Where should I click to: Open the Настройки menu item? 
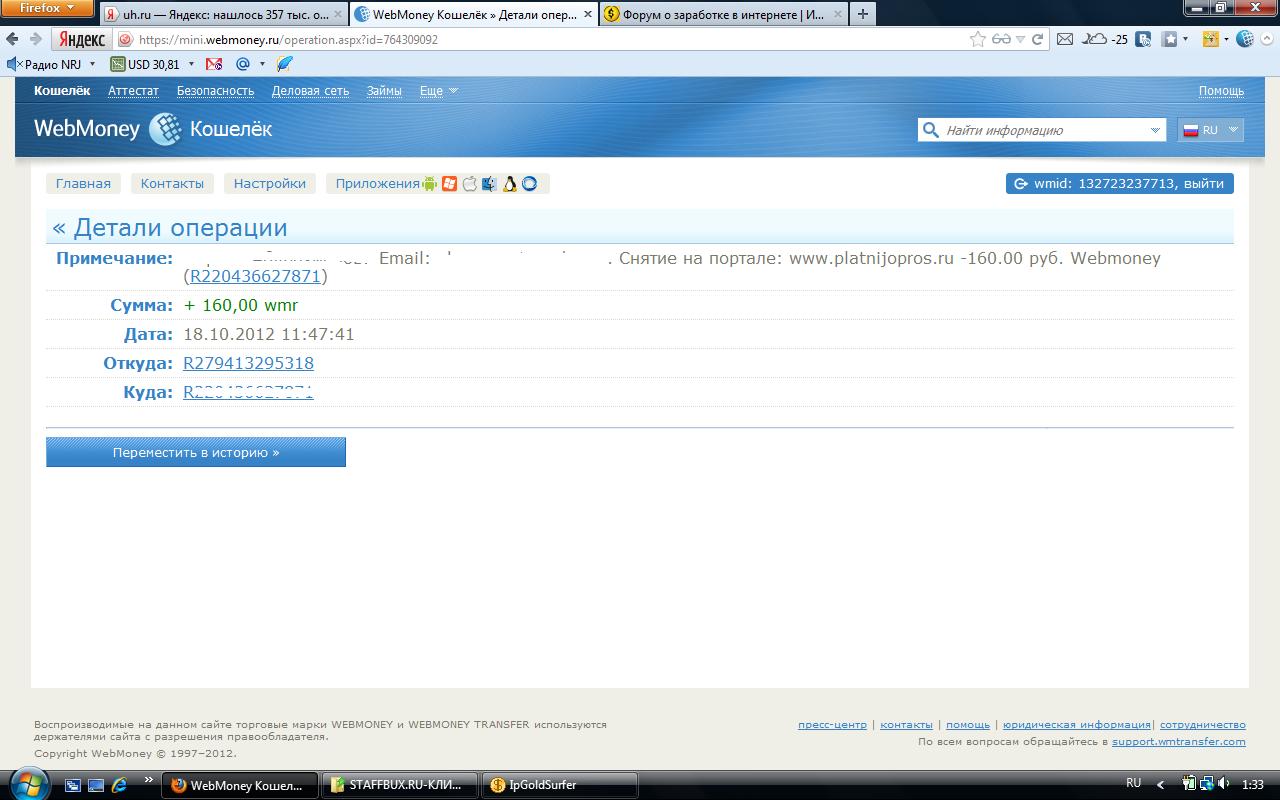[270, 184]
